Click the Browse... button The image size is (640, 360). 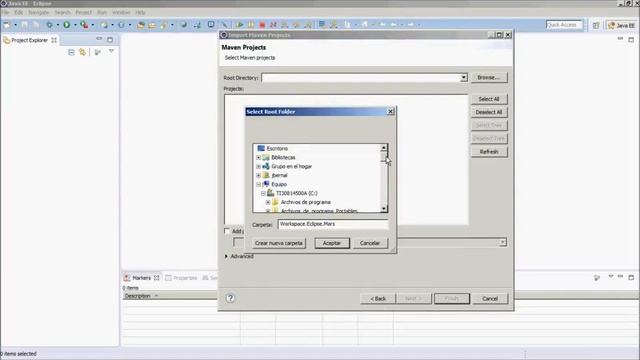pyautogui.click(x=489, y=77)
